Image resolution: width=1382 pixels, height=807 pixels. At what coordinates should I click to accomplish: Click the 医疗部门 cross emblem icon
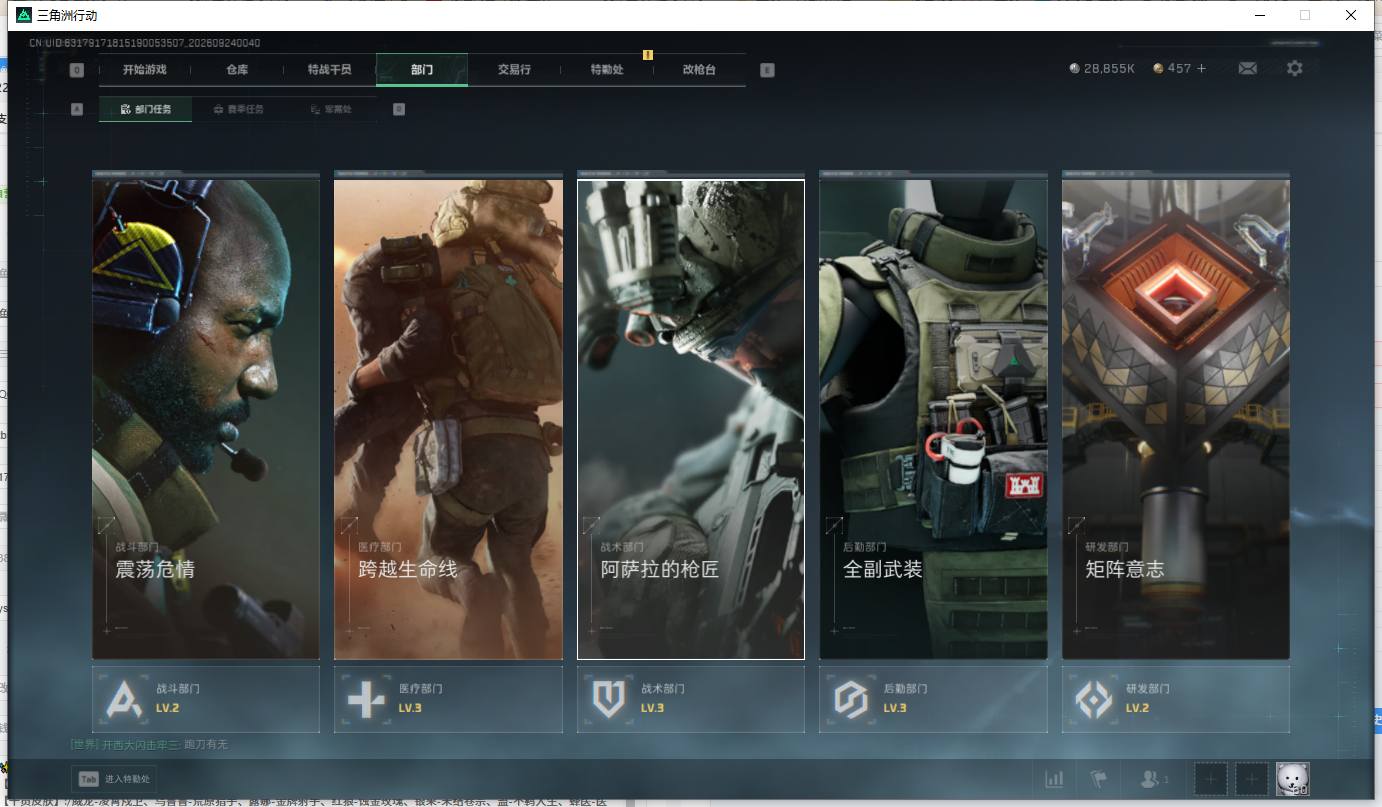click(366, 699)
